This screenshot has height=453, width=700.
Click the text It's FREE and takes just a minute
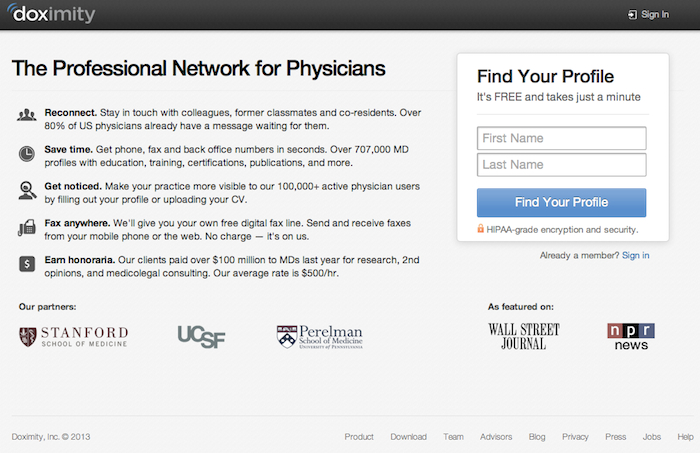[x=558, y=97]
